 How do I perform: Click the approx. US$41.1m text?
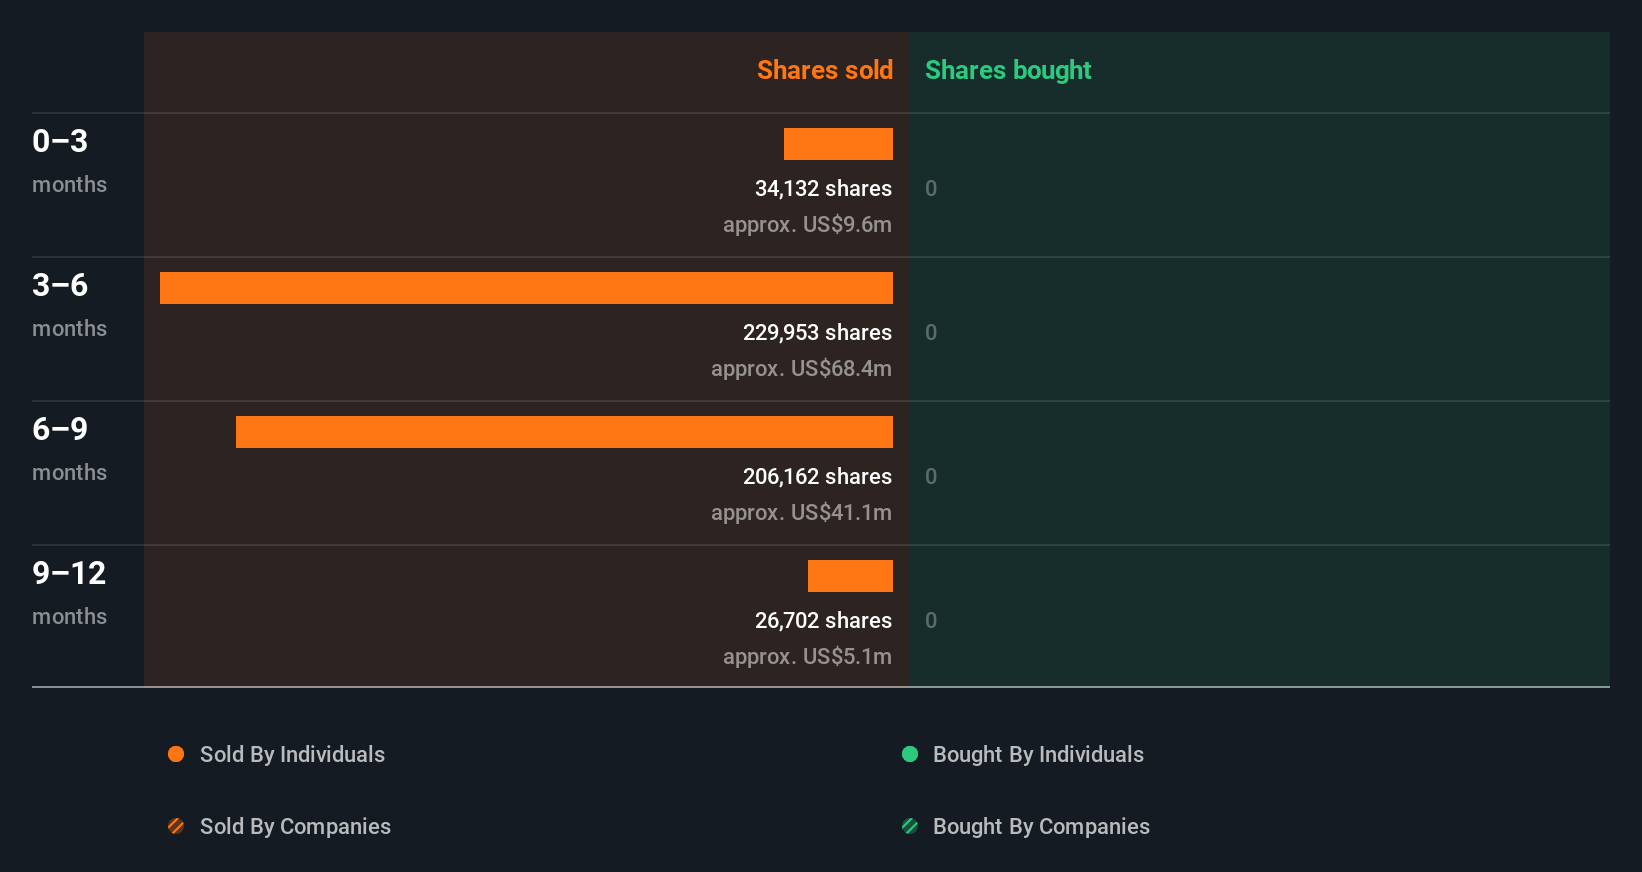click(x=801, y=513)
